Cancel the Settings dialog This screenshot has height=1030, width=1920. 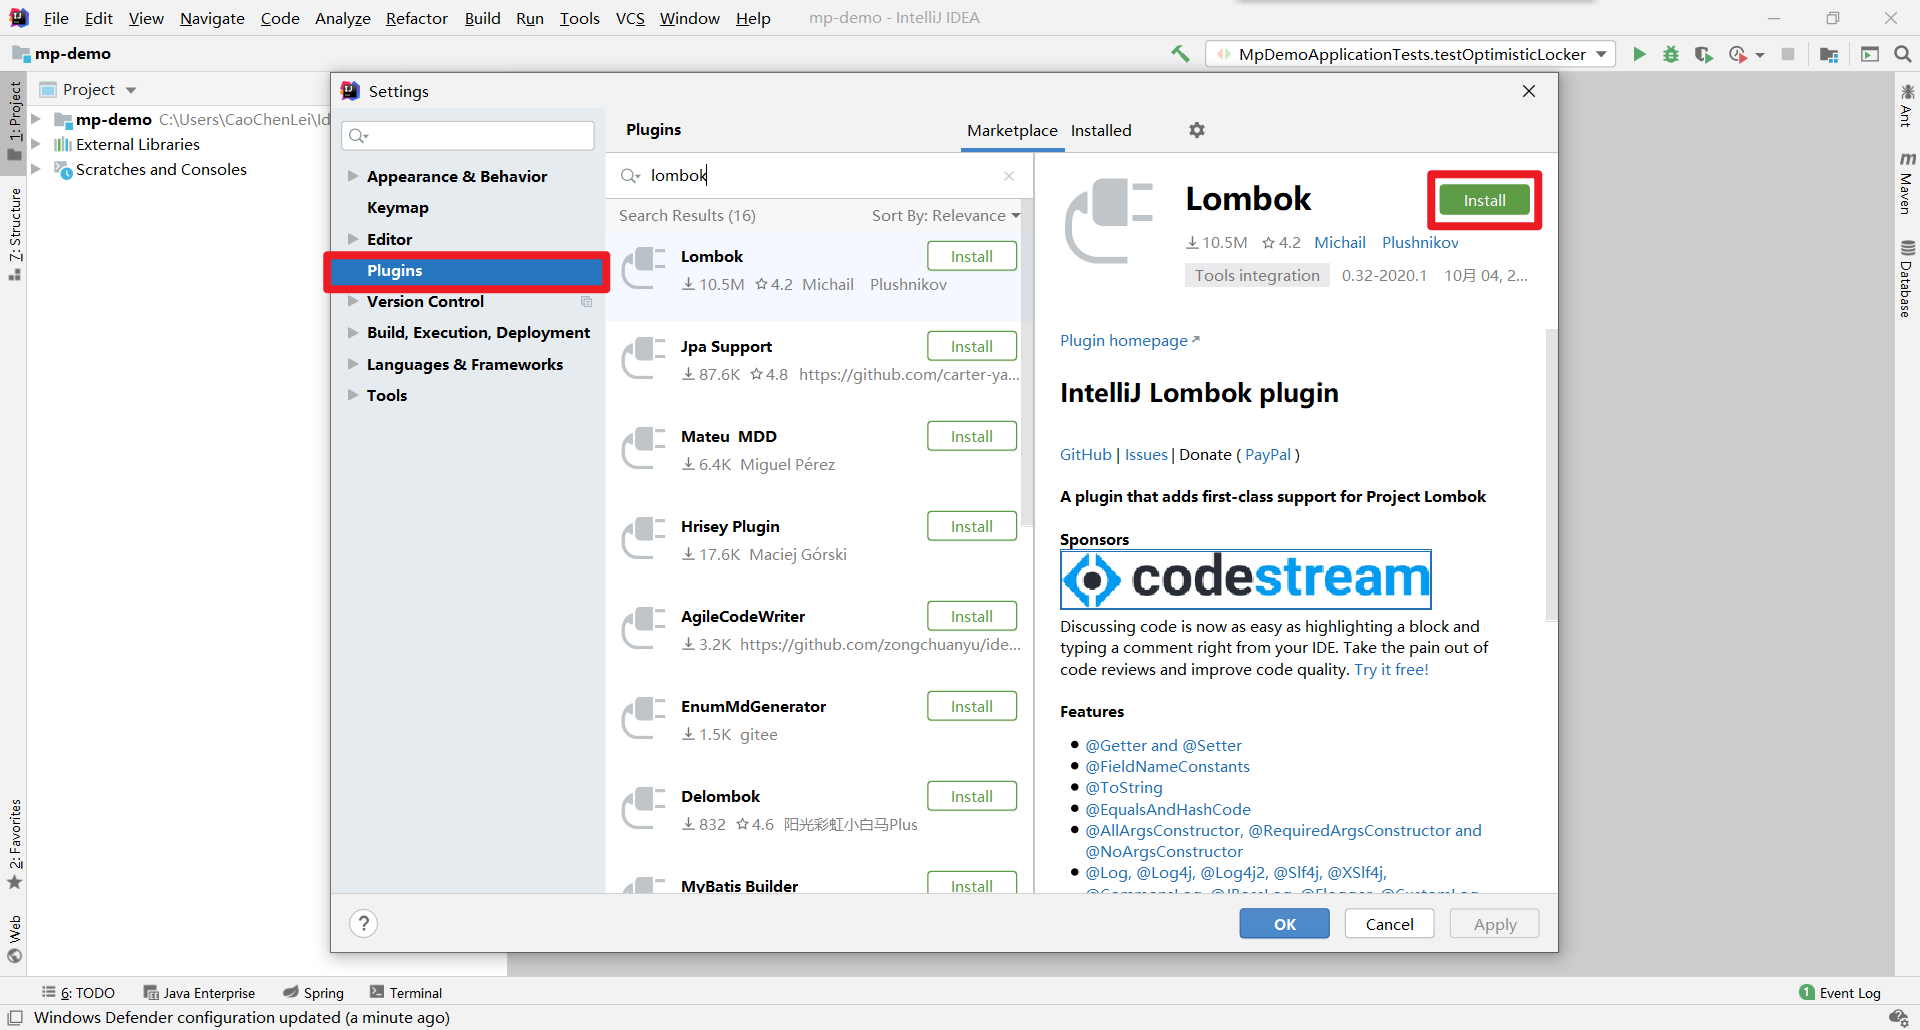(1390, 924)
